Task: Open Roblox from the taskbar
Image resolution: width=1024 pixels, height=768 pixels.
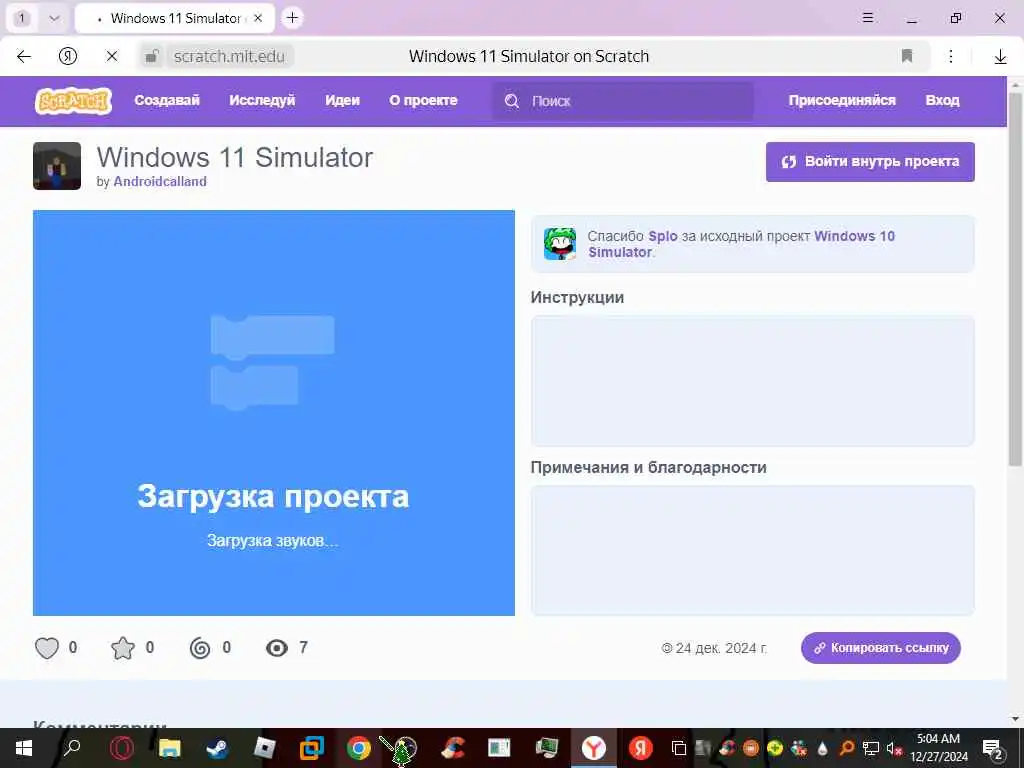Action: (x=264, y=748)
